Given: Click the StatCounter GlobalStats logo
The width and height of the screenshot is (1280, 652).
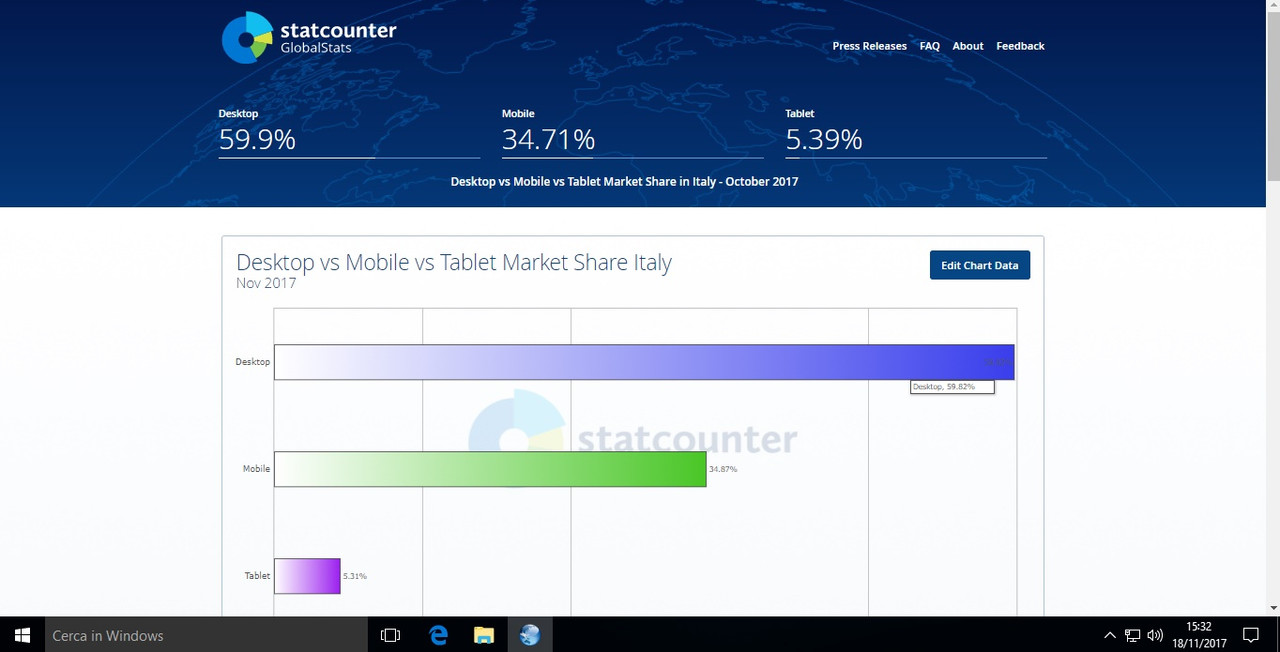Looking at the screenshot, I should pos(309,38).
